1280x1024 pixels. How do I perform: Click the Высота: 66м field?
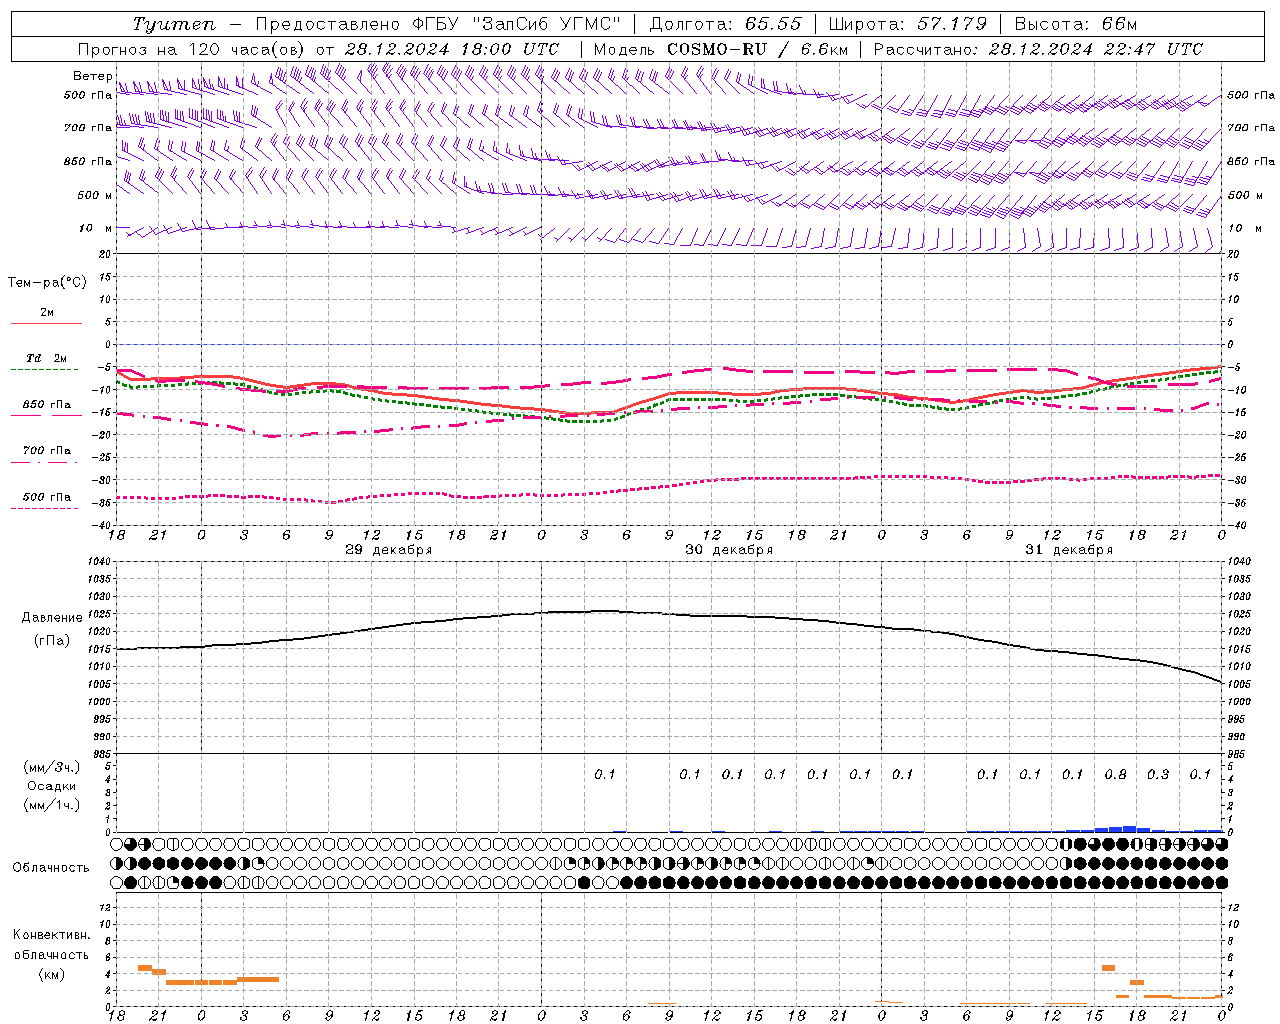tap(1076, 24)
